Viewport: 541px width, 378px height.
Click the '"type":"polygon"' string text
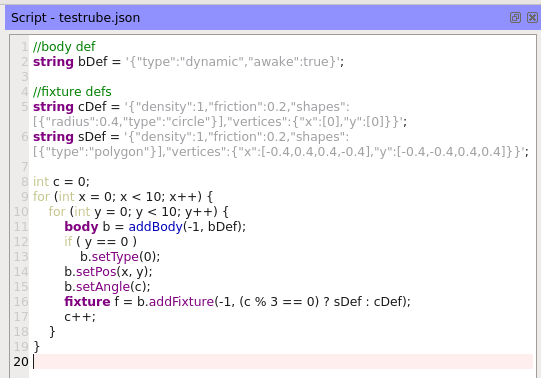click(x=99, y=152)
